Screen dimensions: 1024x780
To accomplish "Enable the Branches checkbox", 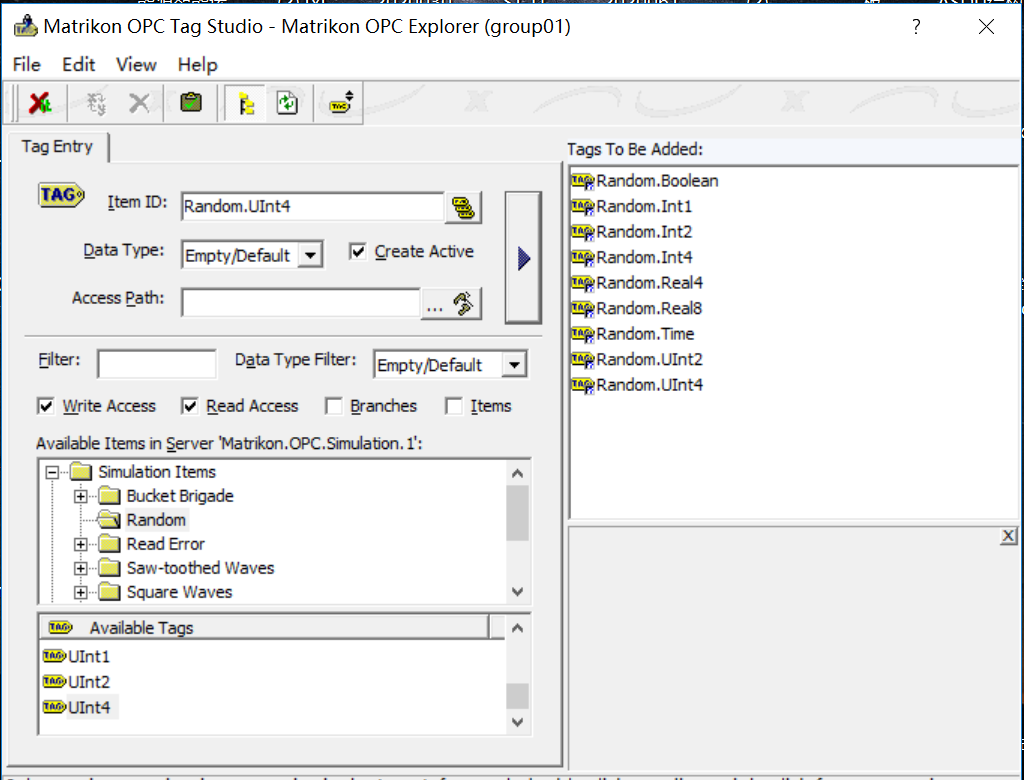I will 334,406.
